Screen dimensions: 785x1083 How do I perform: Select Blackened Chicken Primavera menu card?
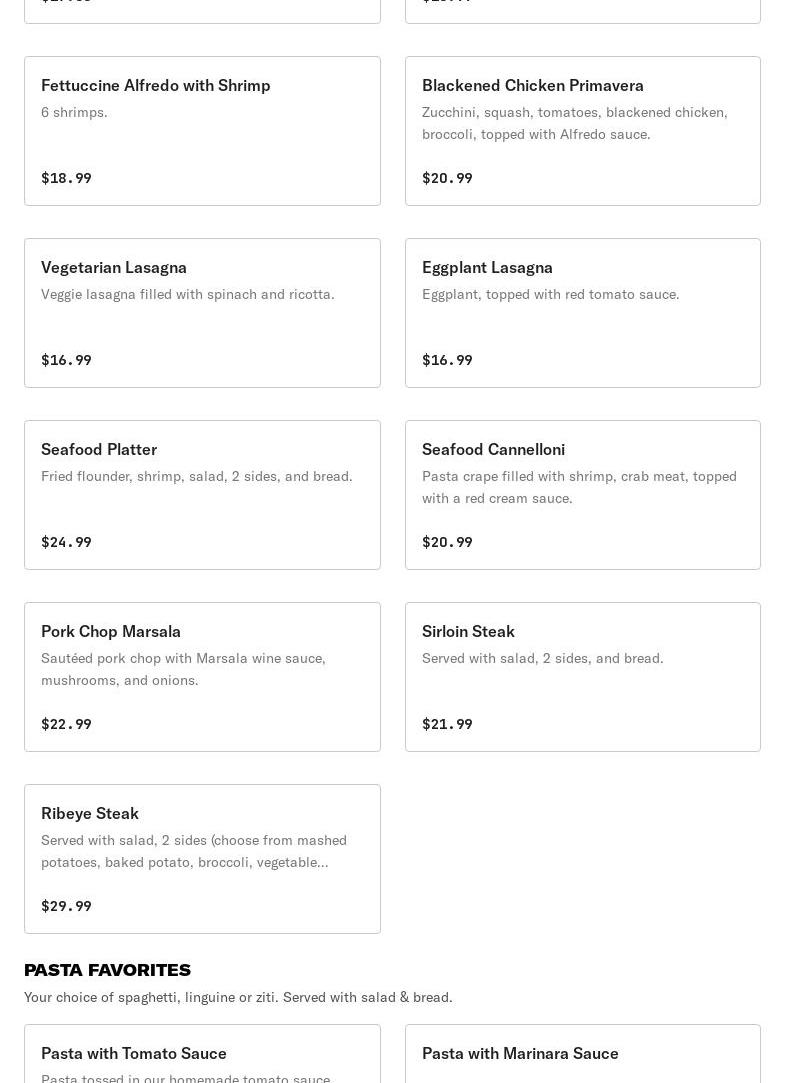[x=583, y=131]
